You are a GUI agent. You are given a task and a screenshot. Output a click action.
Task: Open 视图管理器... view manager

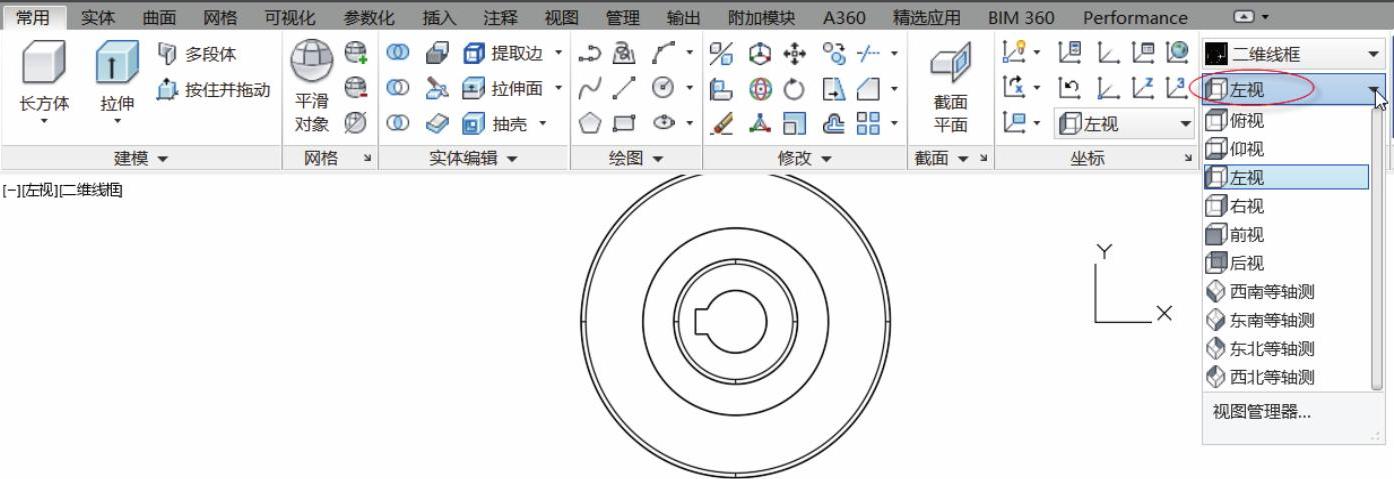tap(1261, 411)
